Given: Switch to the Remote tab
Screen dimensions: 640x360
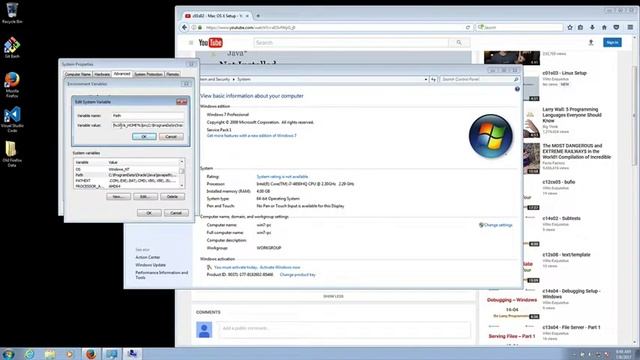Looking at the screenshot, I should [x=172, y=74].
